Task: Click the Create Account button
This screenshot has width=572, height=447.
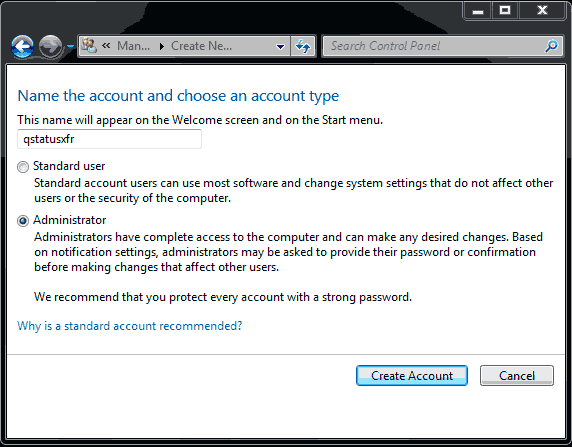Action: coord(412,375)
